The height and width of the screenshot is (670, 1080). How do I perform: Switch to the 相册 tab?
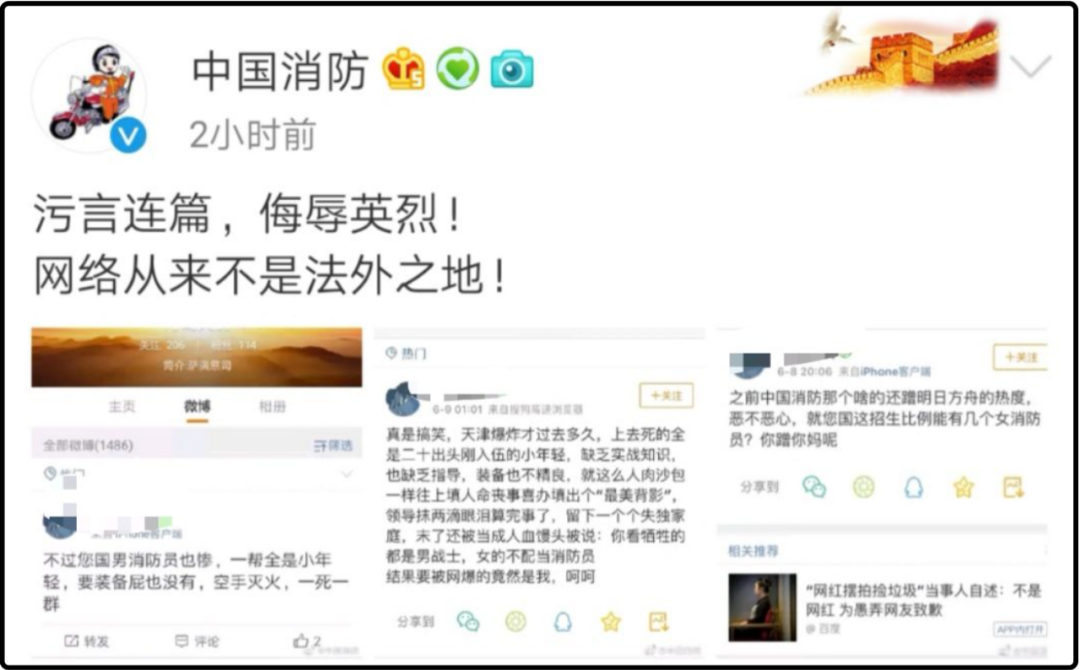coord(272,406)
